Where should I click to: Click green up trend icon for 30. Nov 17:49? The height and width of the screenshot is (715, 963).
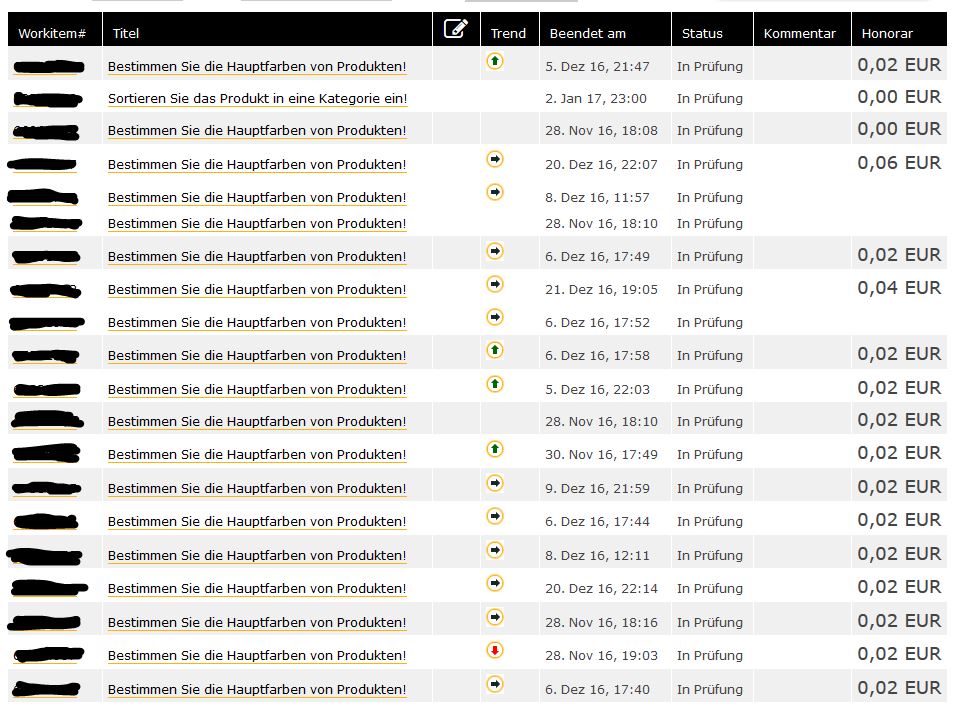click(x=495, y=449)
